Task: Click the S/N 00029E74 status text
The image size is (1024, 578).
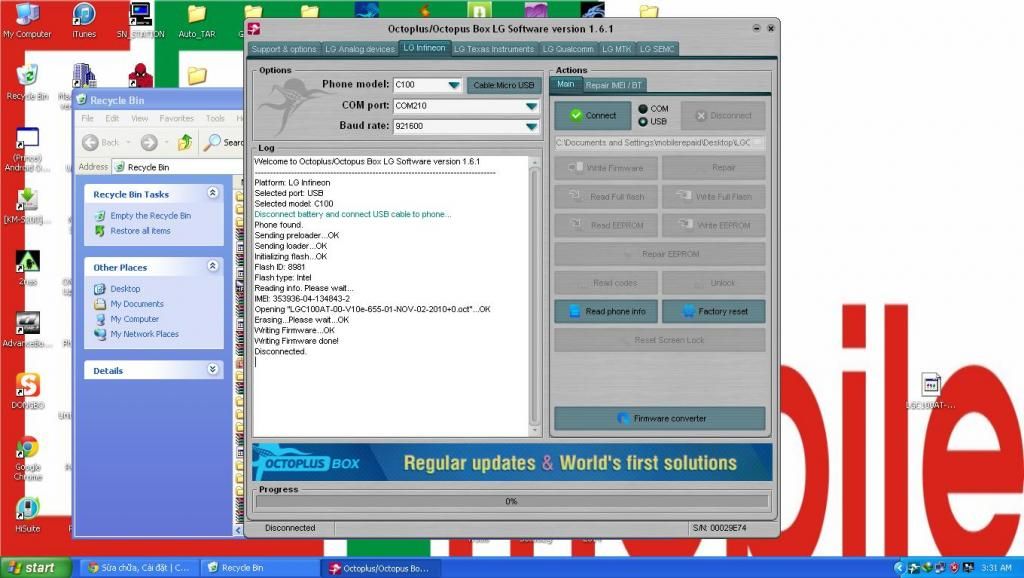Action: pyautogui.click(x=719, y=528)
